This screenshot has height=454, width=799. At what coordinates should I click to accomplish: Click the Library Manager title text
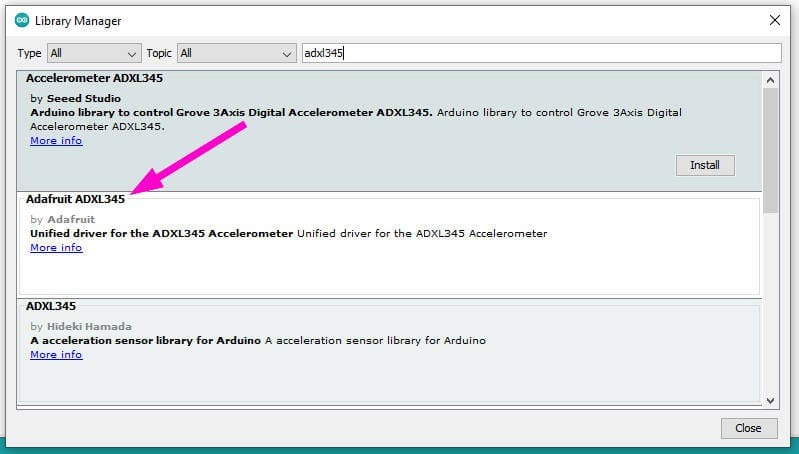tap(78, 21)
